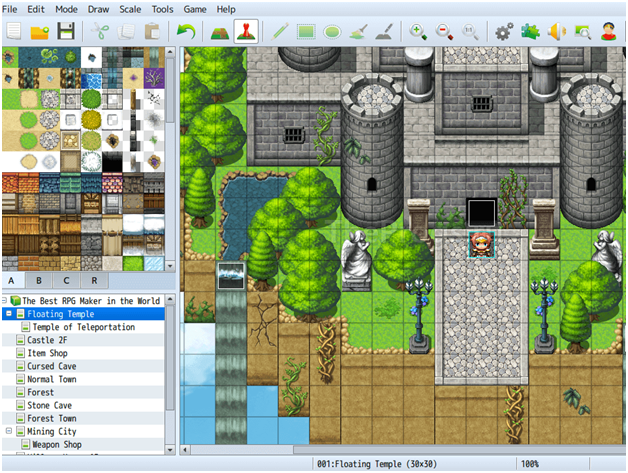The image size is (628, 473).
Task: Open the Sound Test speaker icon
Action: pos(557,31)
